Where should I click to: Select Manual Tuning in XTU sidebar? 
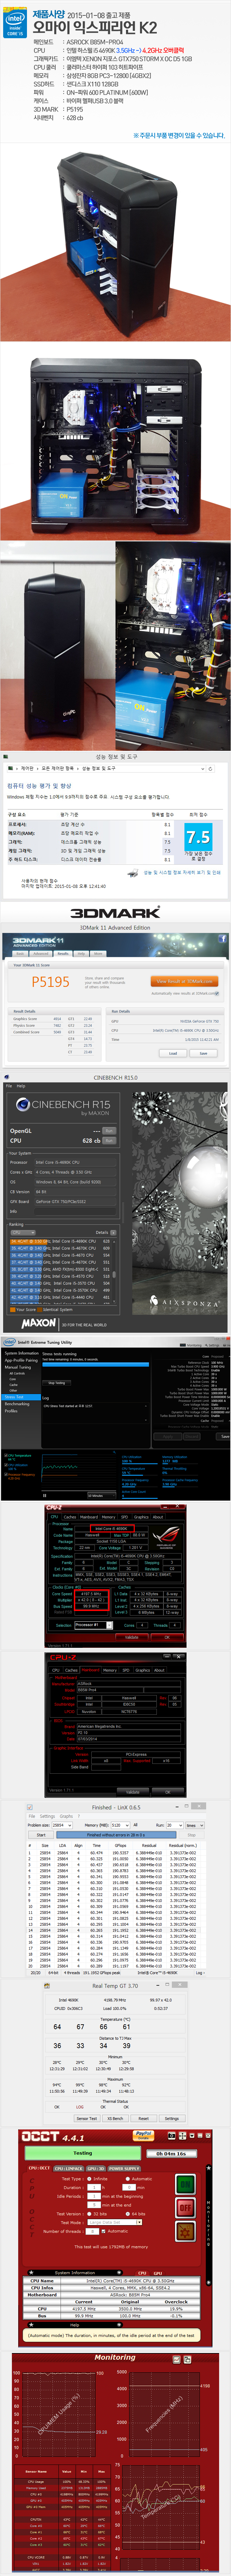(17, 1367)
